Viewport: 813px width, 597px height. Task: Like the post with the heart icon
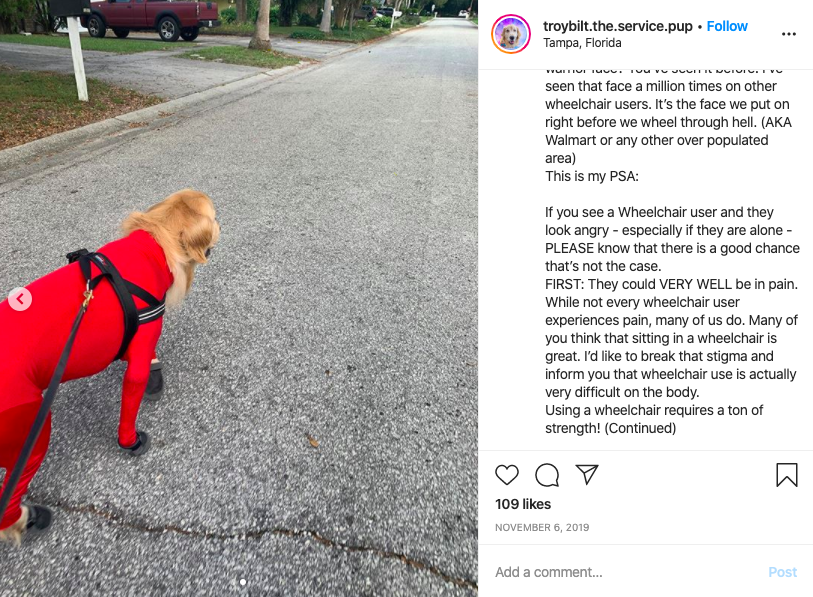click(507, 475)
